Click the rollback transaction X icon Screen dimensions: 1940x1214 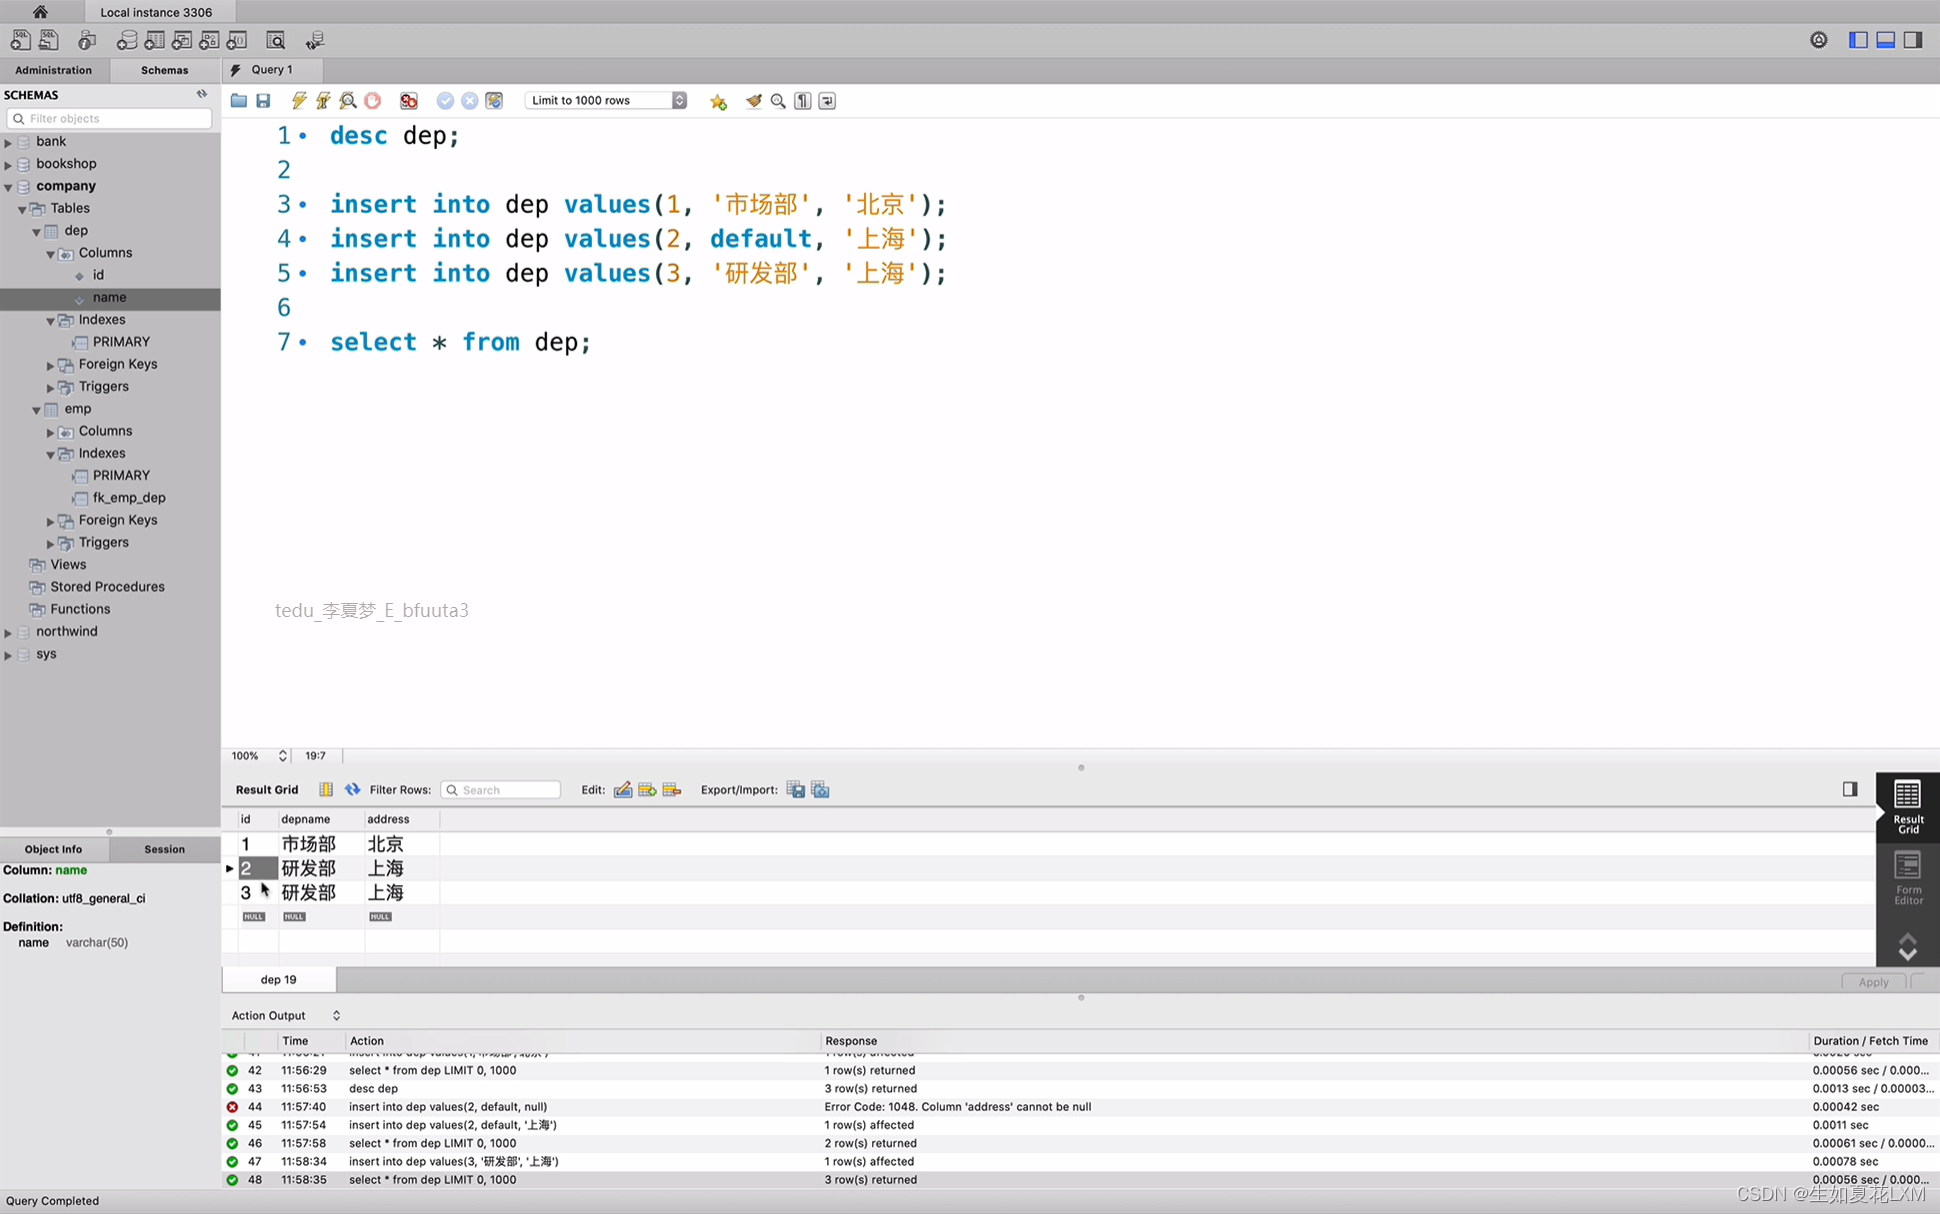[469, 101]
